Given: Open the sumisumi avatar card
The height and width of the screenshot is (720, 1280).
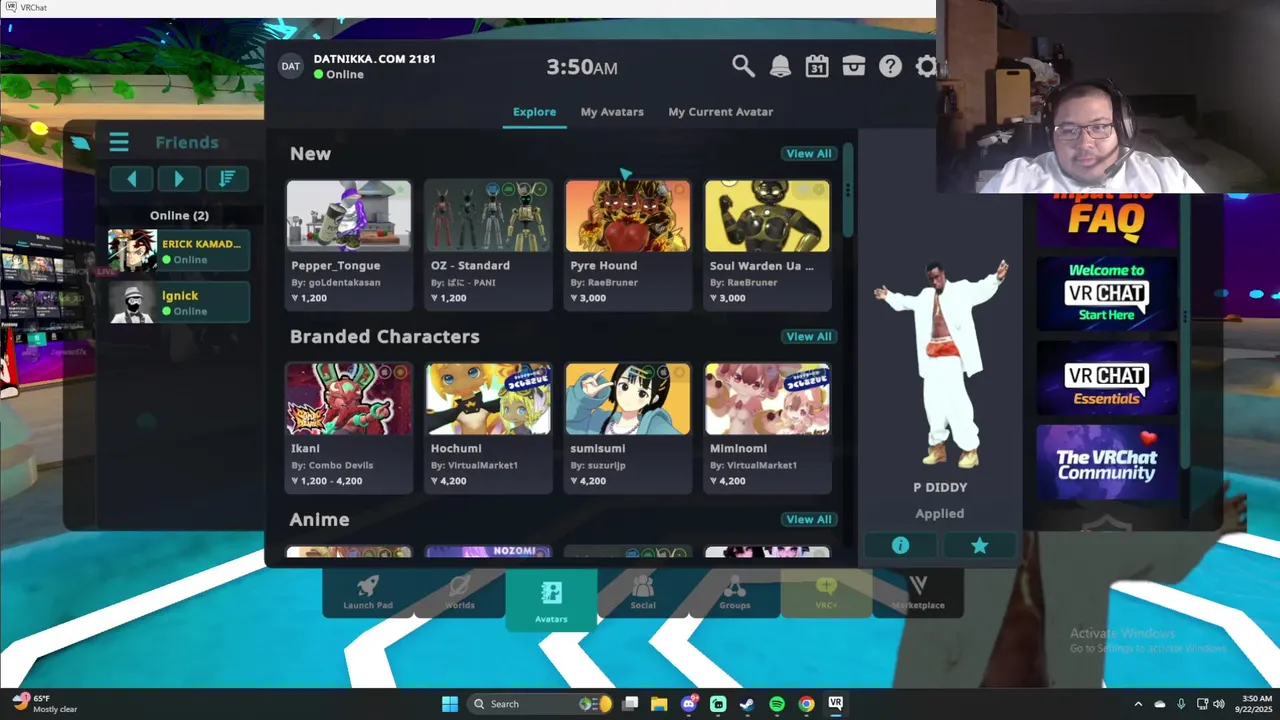Looking at the screenshot, I should tap(628, 427).
